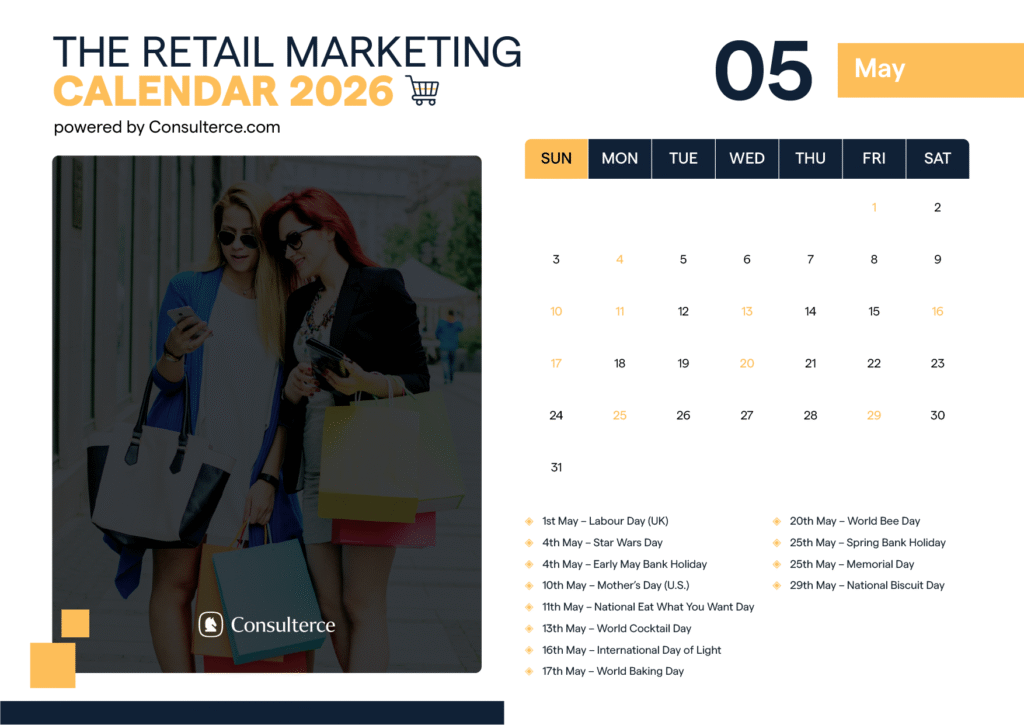The height and width of the screenshot is (725, 1024).
Task: Open the 05 month number selector
Action: click(x=765, y=68)
